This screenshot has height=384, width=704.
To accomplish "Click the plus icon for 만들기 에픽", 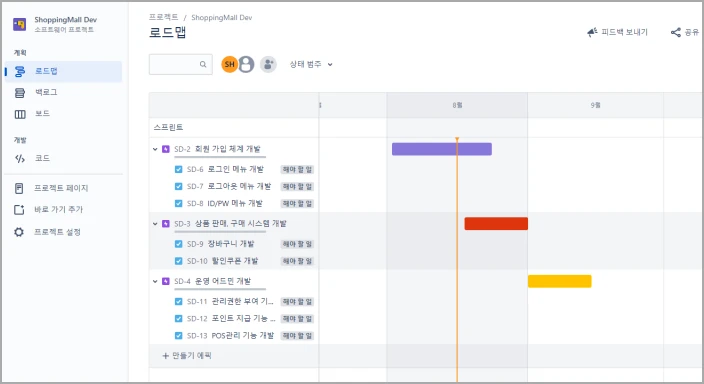I will (x=166, y=356).
